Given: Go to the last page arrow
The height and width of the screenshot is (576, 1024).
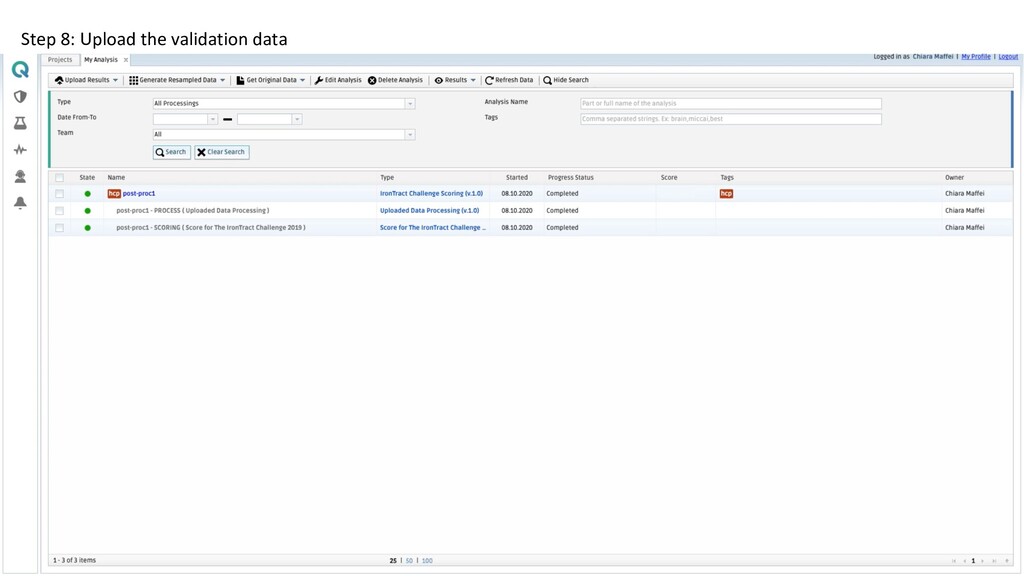Looking at the screenshot, I should click(994, 561).
